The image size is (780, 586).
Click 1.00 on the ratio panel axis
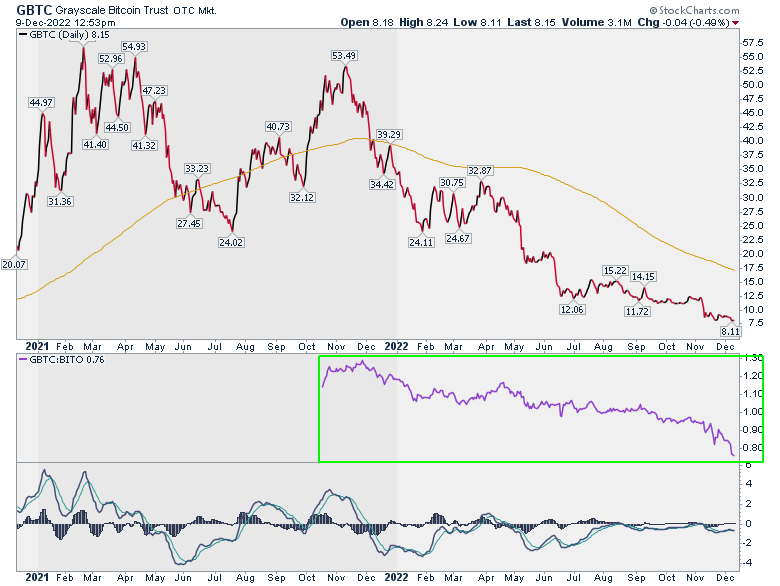pos(753,412)
